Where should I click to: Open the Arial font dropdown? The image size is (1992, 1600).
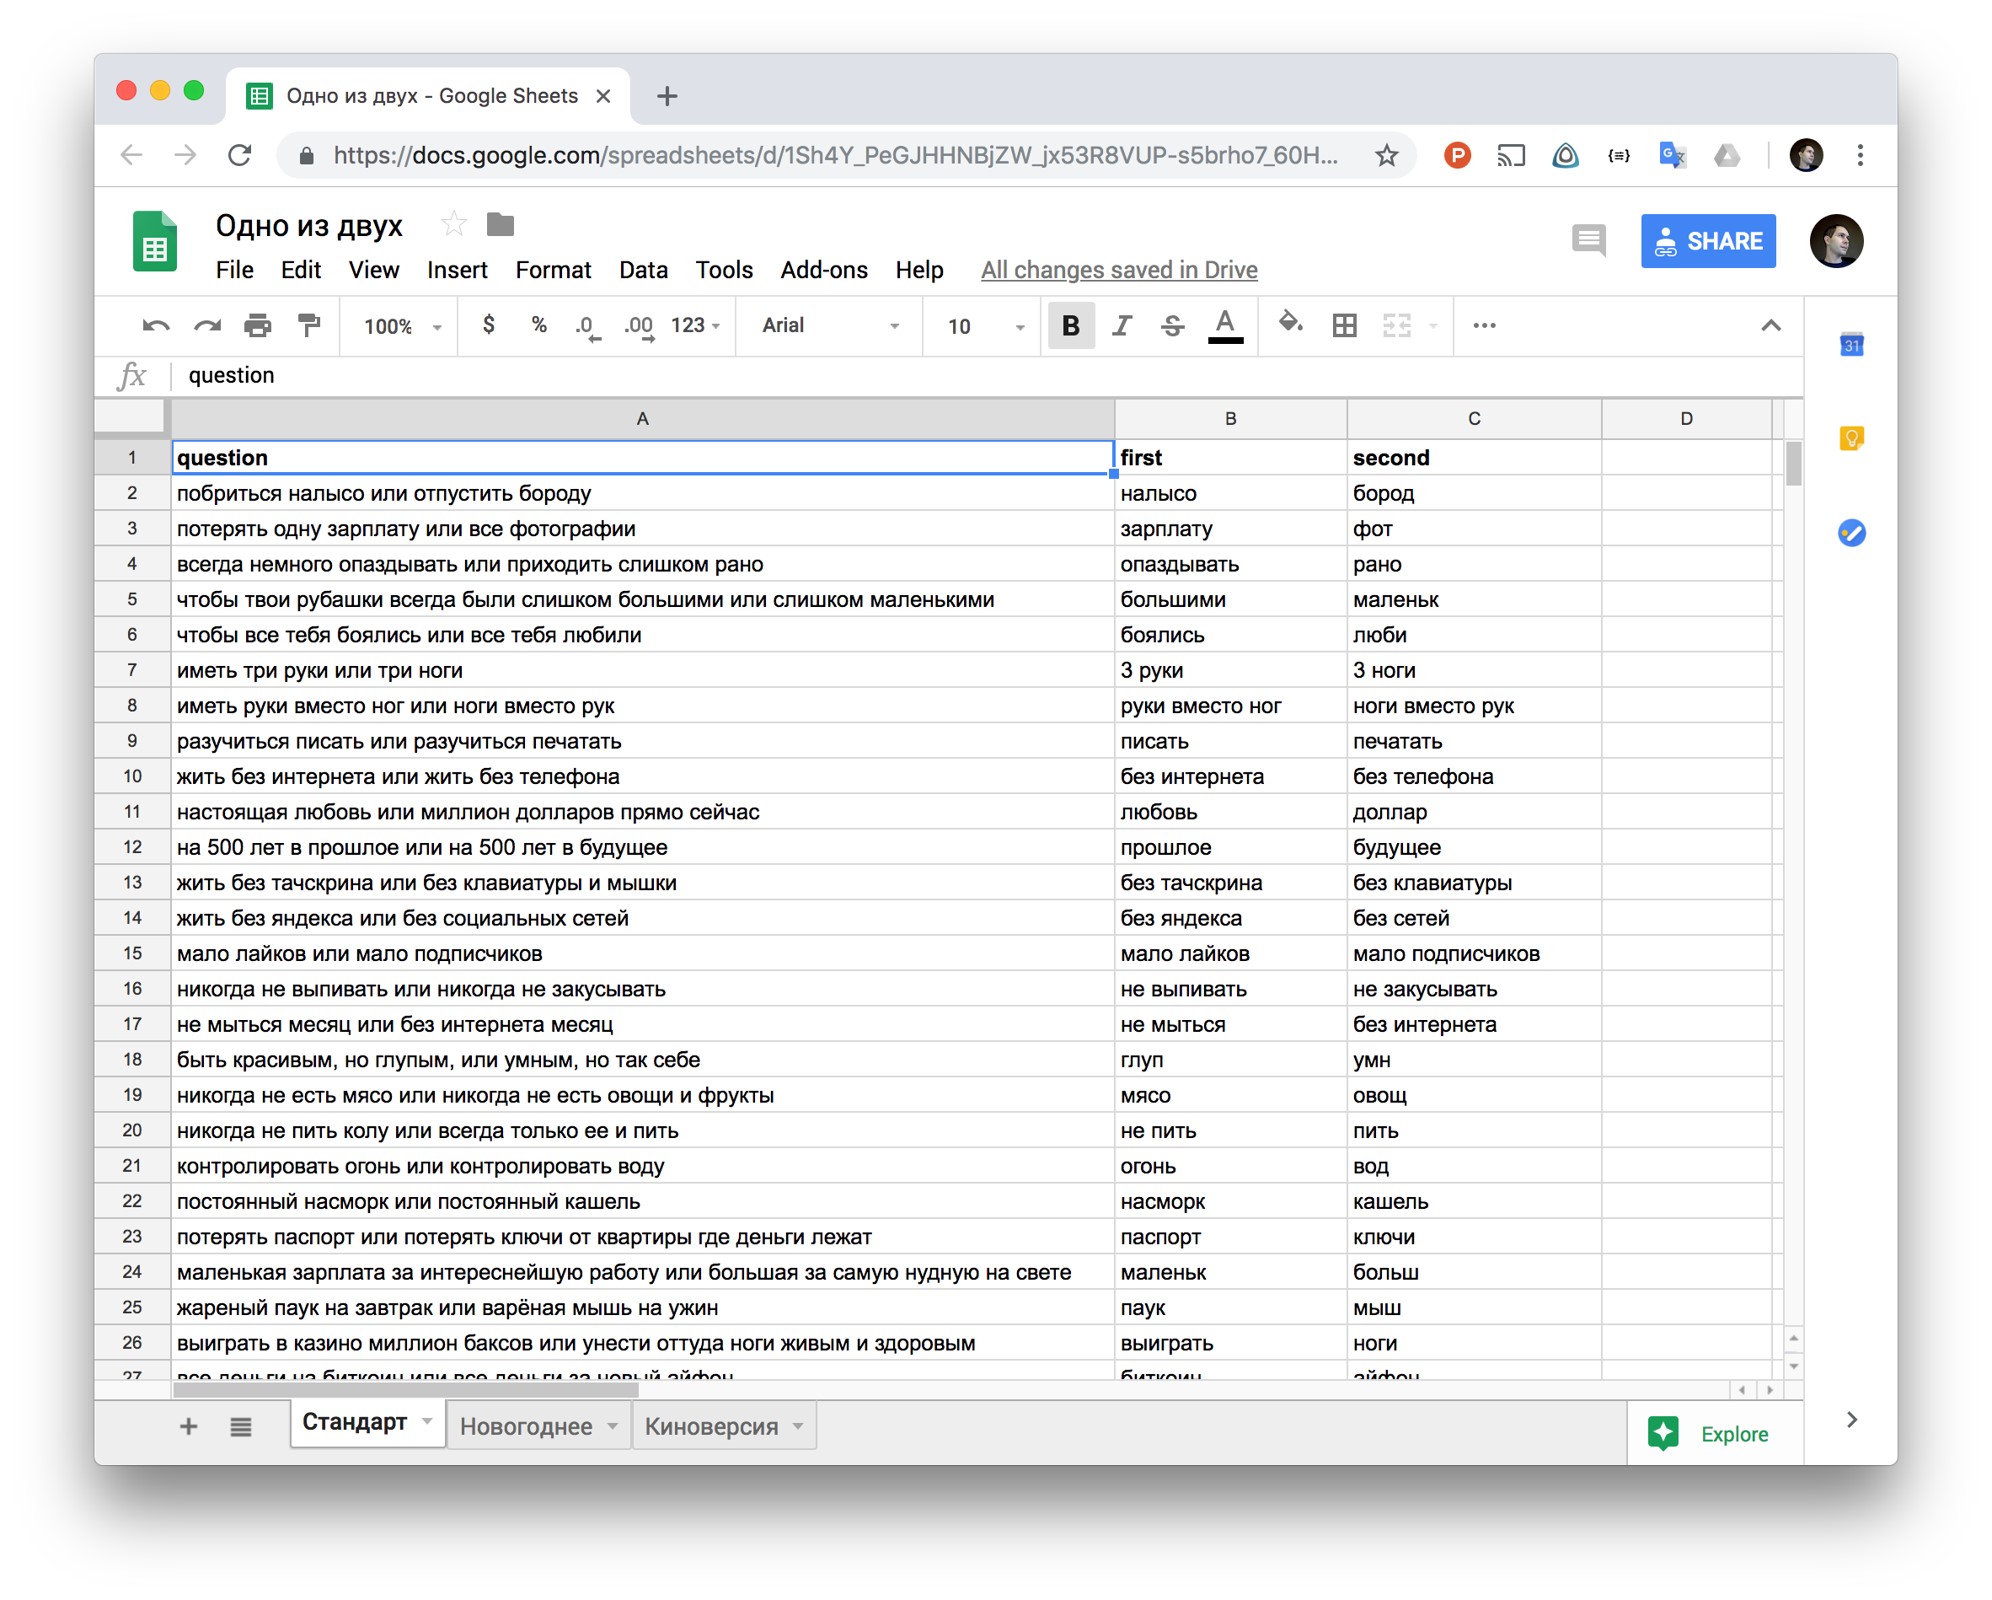[x=829, y=325]
